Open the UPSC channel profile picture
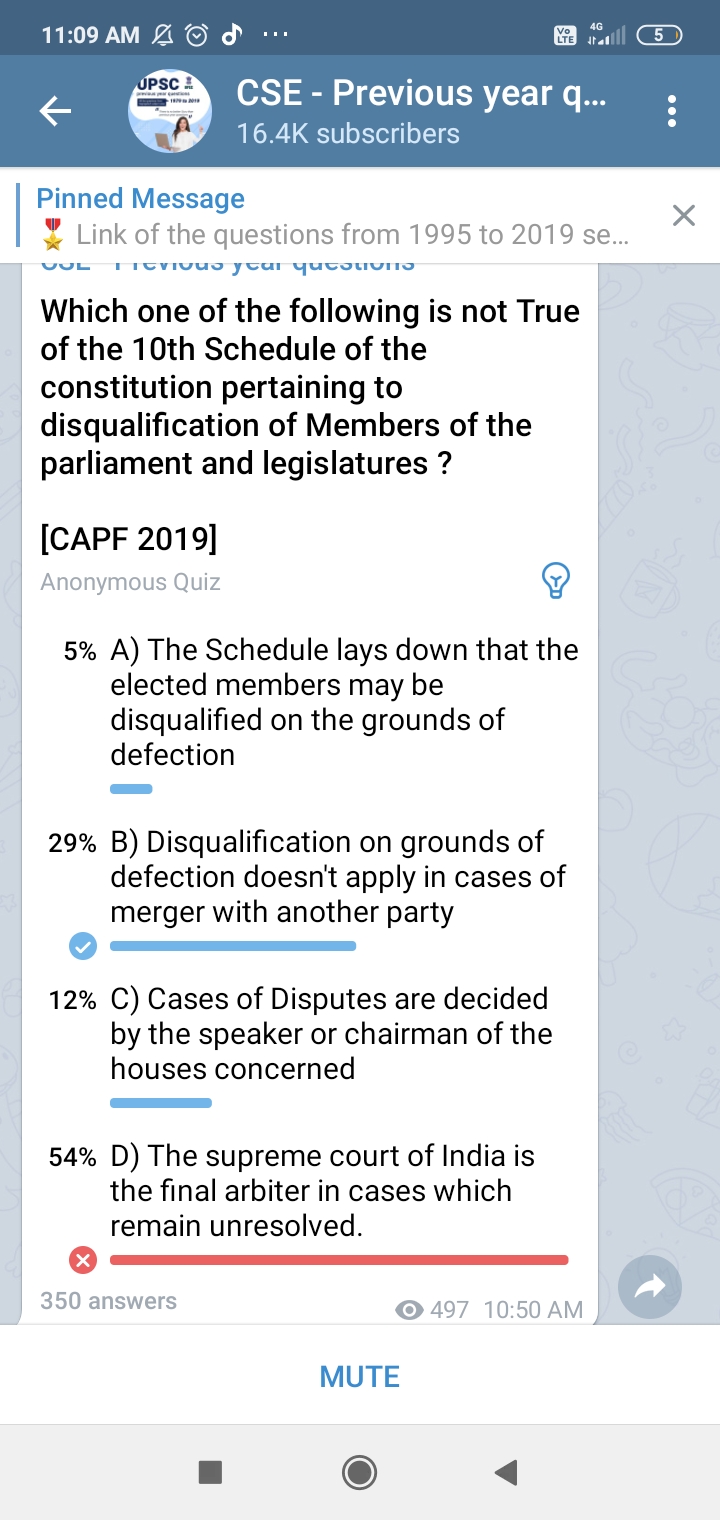Screen dimensions: 720x1520 169,112
